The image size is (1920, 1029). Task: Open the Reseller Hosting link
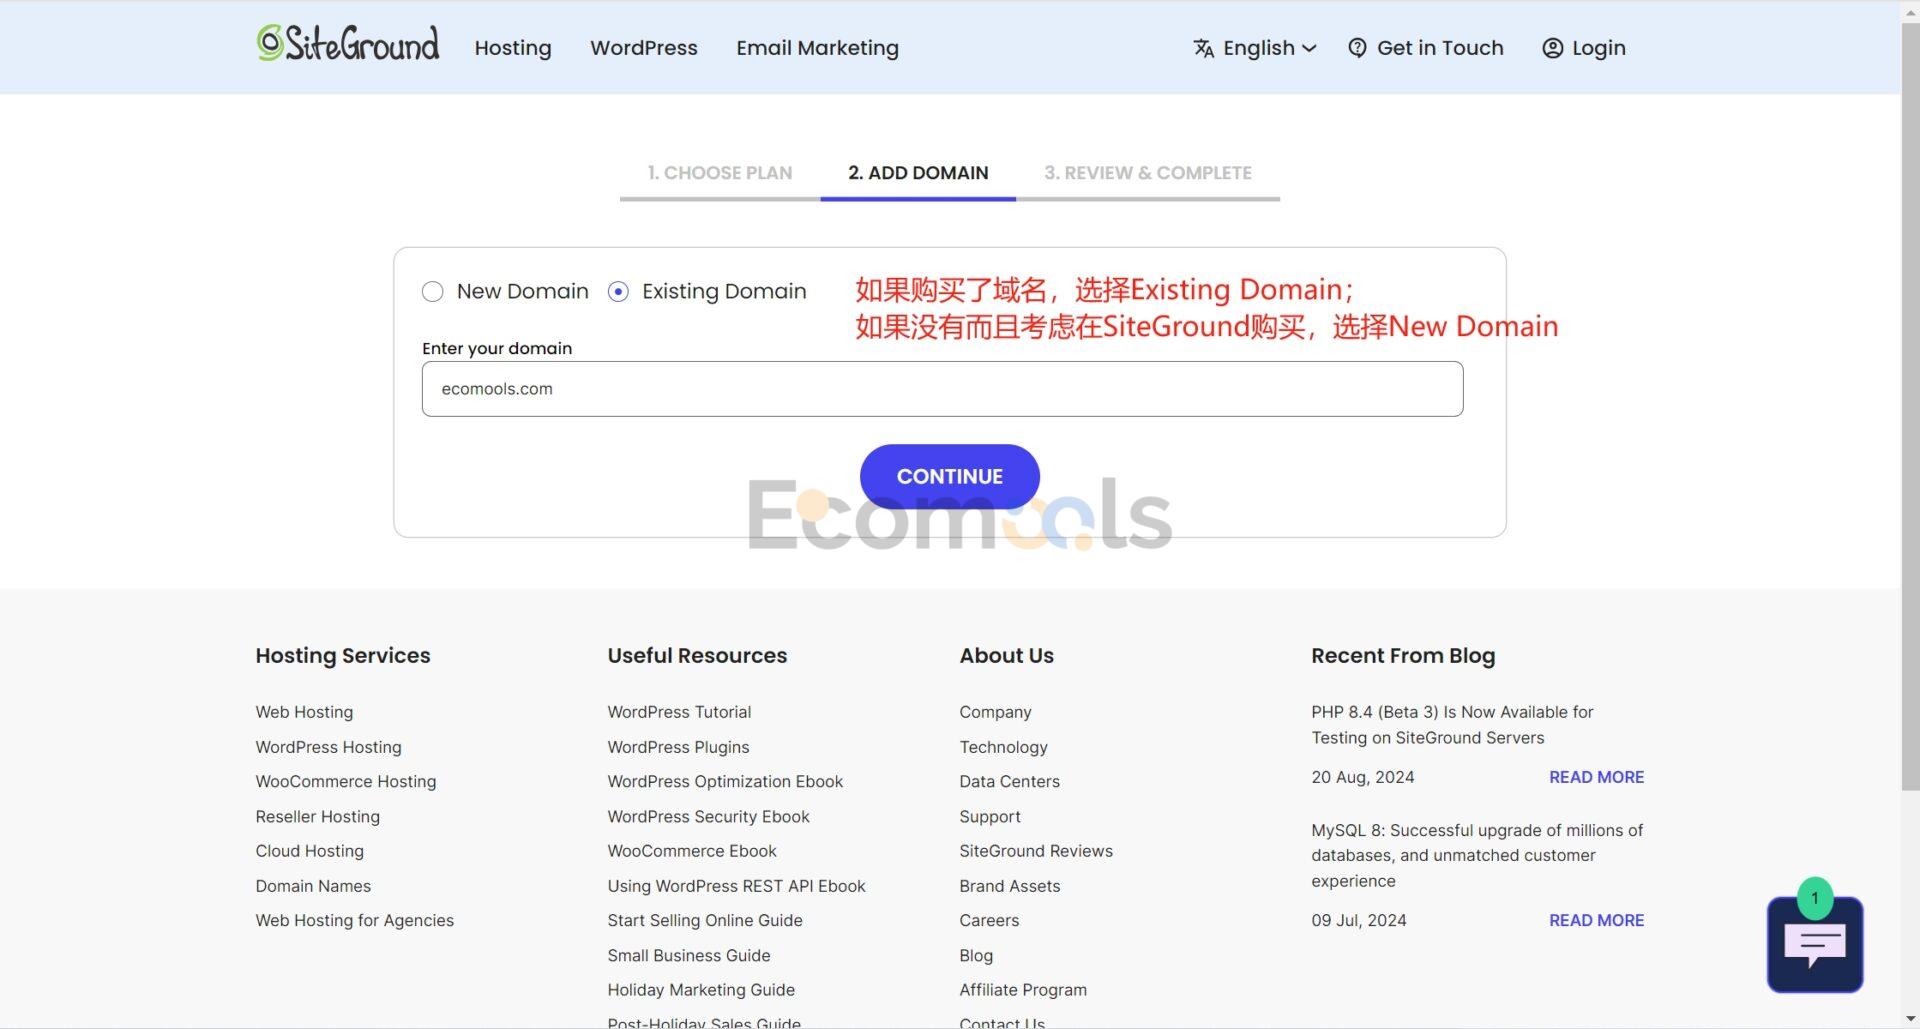click(318, 817)
